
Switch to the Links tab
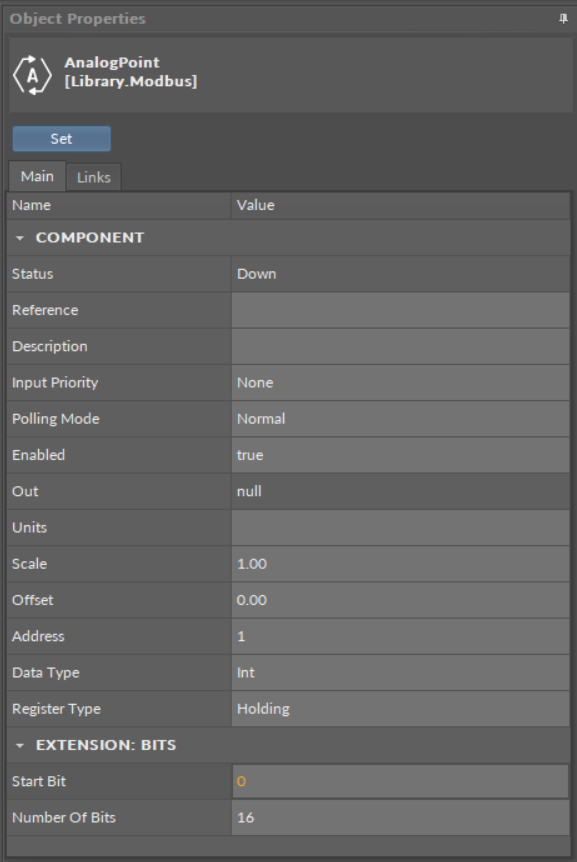(x=93, y=177)
